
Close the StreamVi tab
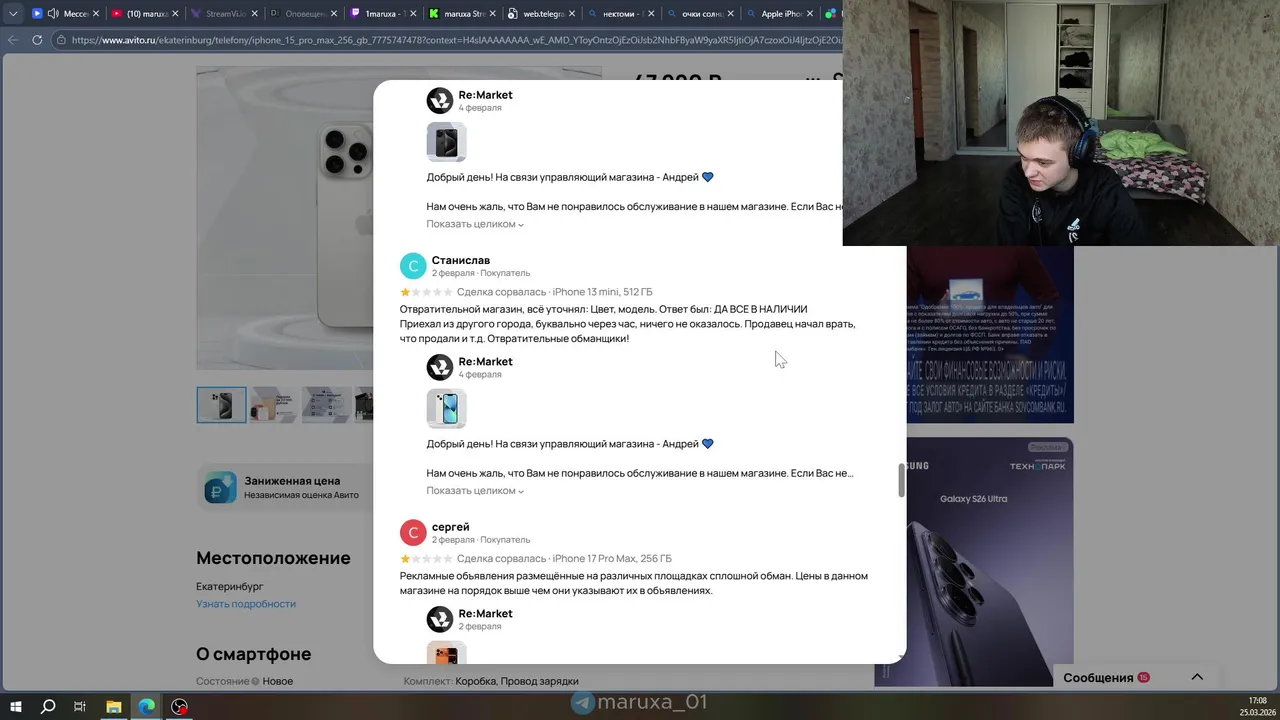(x=253, y=14)
